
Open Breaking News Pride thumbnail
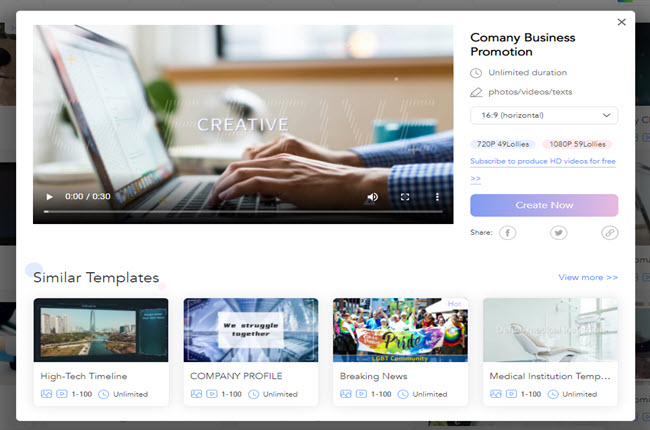tap(400, 330)
